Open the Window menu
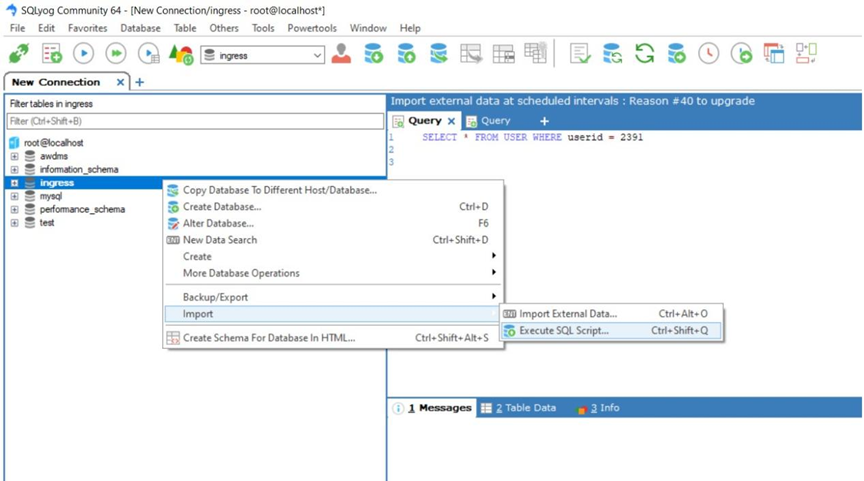The height and width of the screenshot is (481, 864). (368, 28)
